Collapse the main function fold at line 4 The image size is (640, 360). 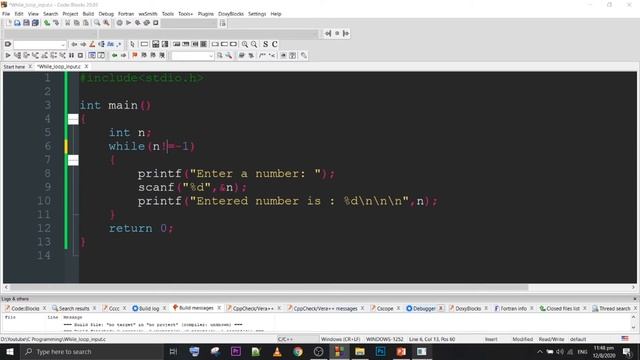pos(73,119)
